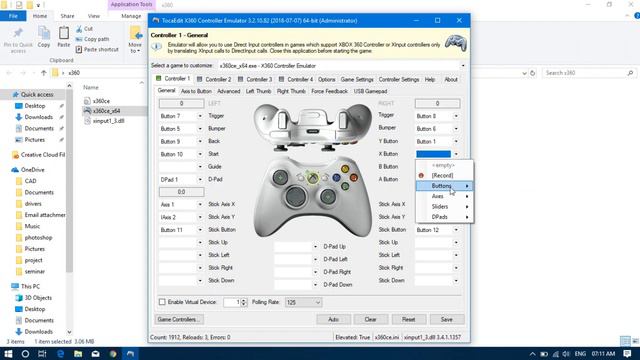Image resolution: width=640 pixels, height=360 pixels.
Task: Click the Game Controllers button
Action: tap(179, 320)
